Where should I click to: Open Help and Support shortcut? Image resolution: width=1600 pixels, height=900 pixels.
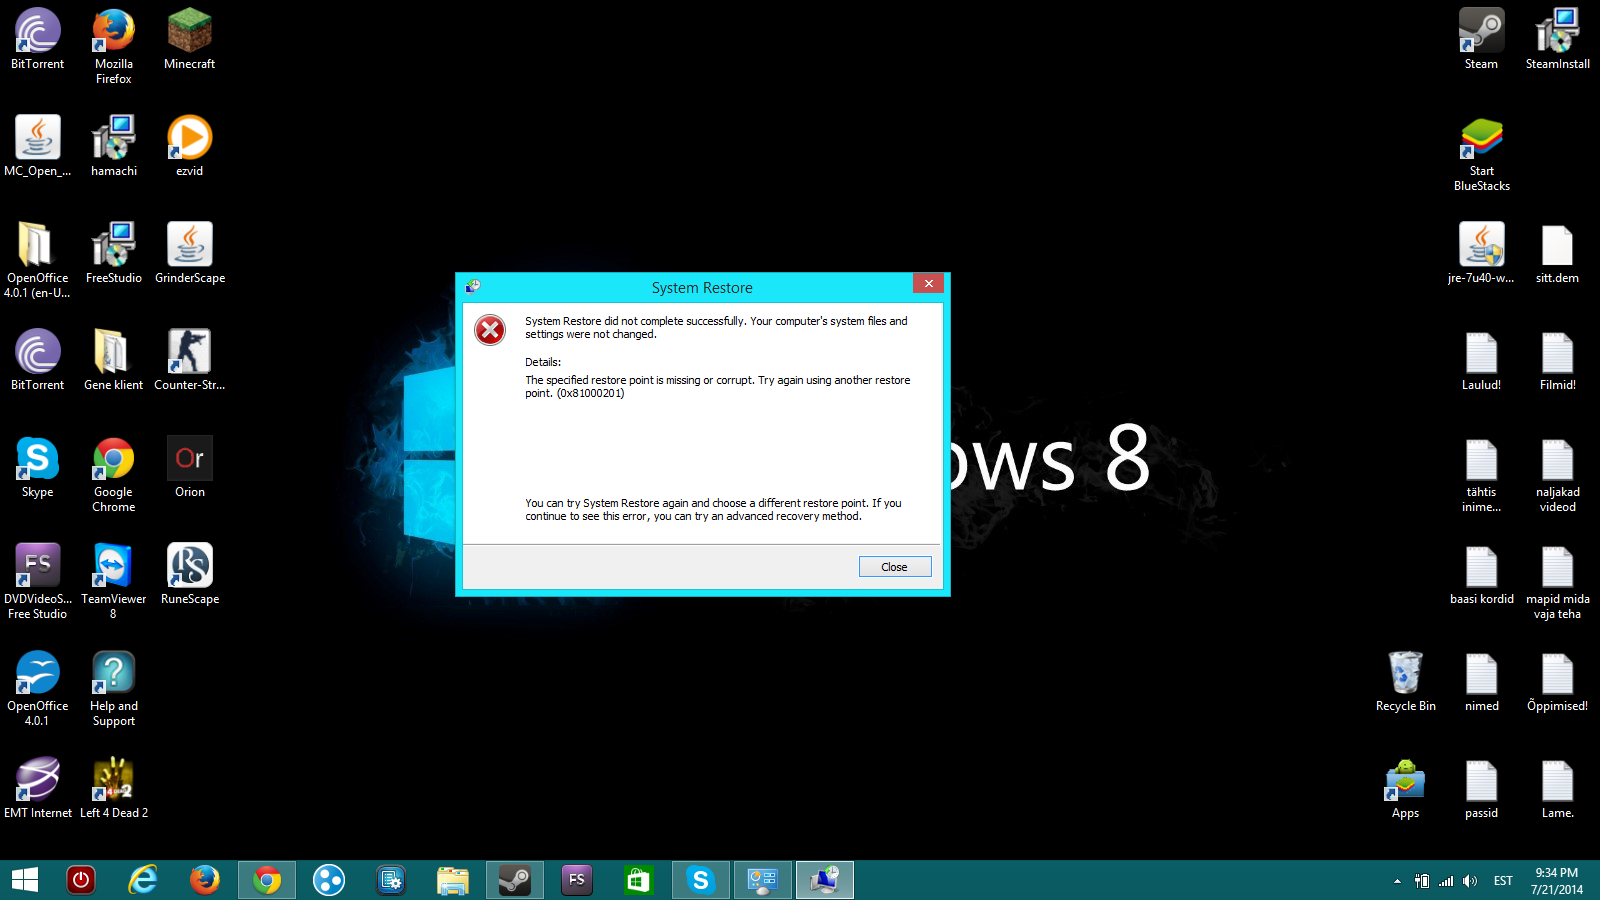(x=114, y=687)
